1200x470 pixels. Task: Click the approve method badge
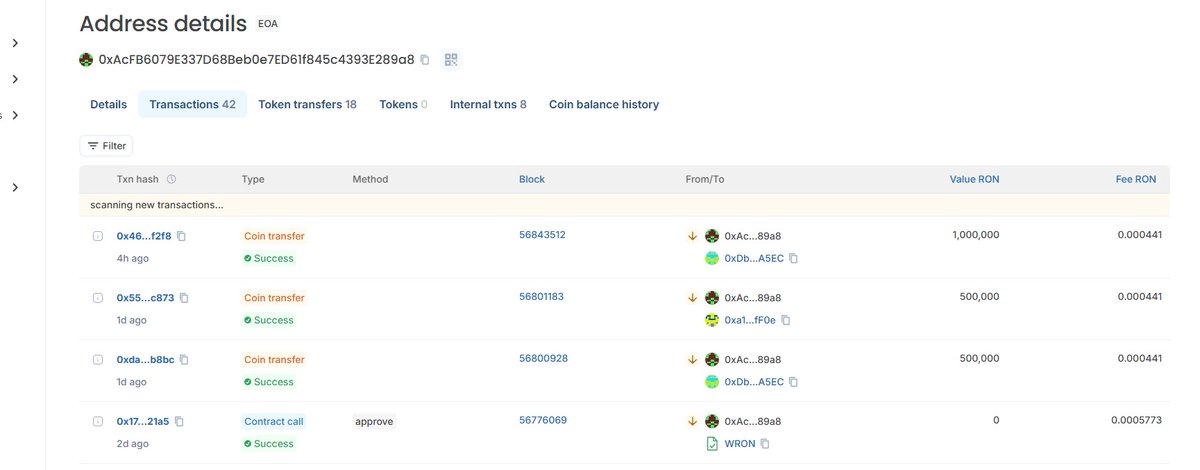pyautogui.click(x=374, y=422)
